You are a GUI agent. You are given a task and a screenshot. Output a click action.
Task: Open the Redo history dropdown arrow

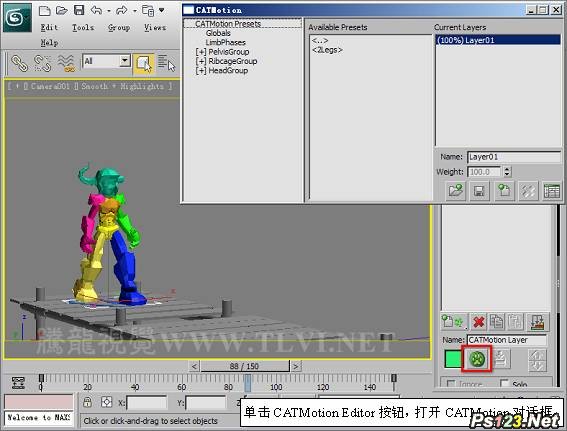(x=135, y=11)
